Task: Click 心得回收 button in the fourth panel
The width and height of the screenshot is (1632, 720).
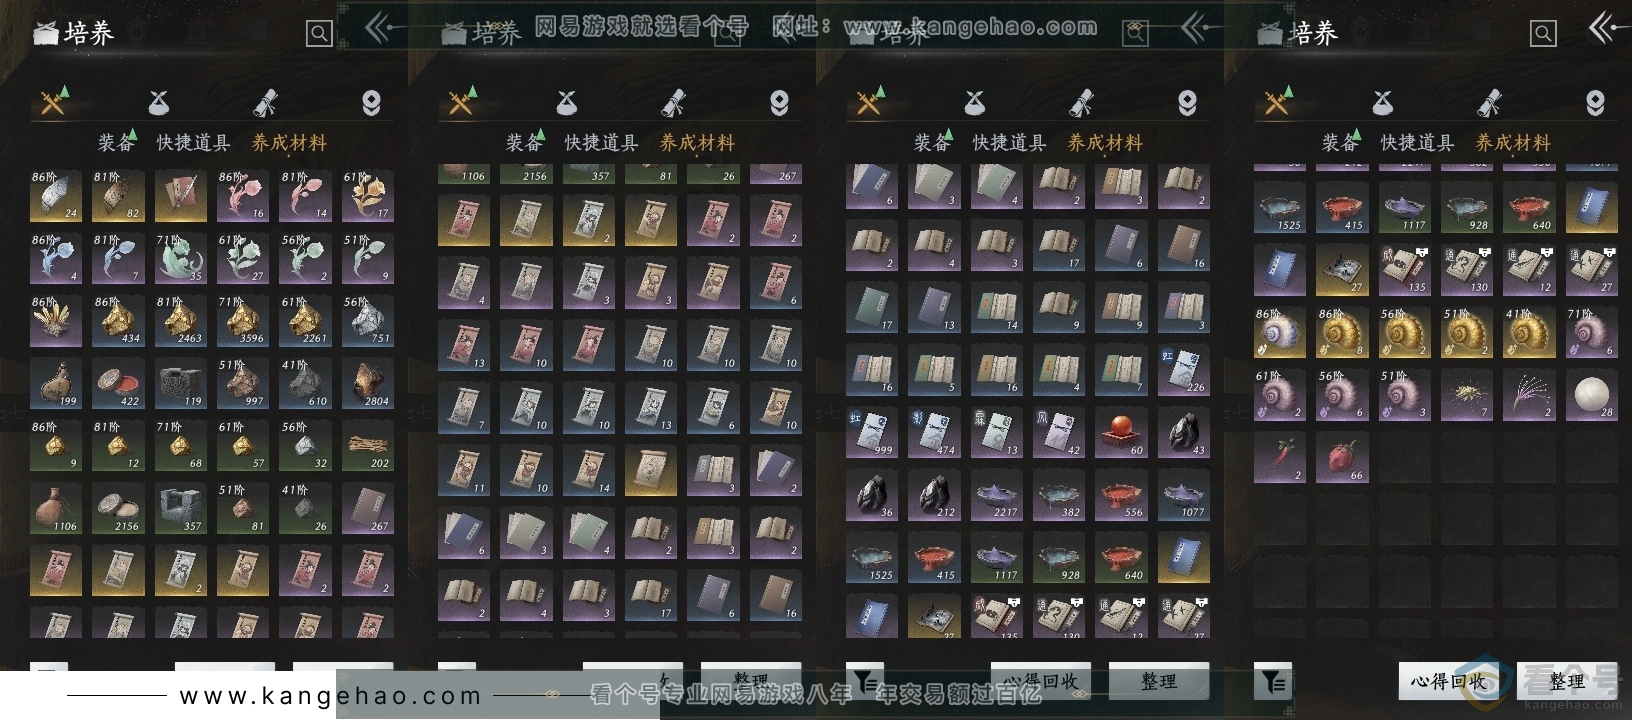Action: tap(1447, 681)
